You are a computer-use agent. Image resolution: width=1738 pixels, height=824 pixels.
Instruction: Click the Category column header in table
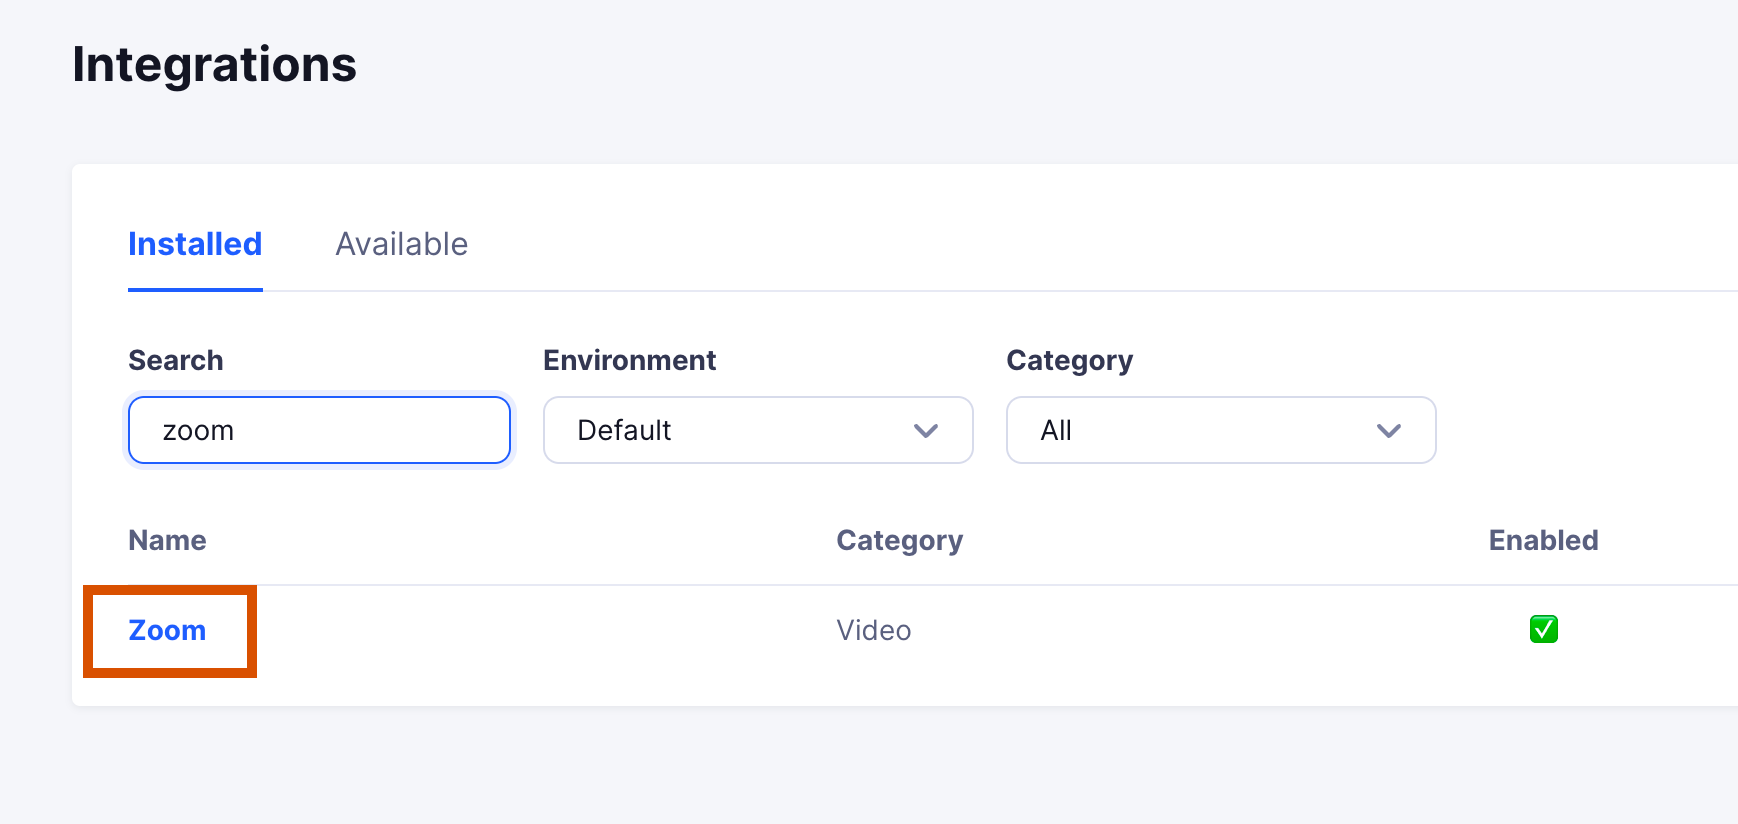(899, 541)
